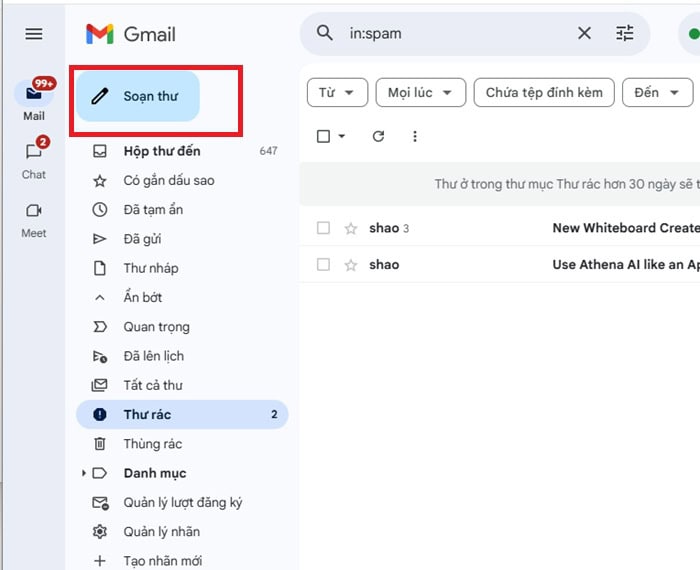This screenshot has height=570, width=700.
Task: Open Hộp thư đến inbox folder
Action: tap(182, 151)
